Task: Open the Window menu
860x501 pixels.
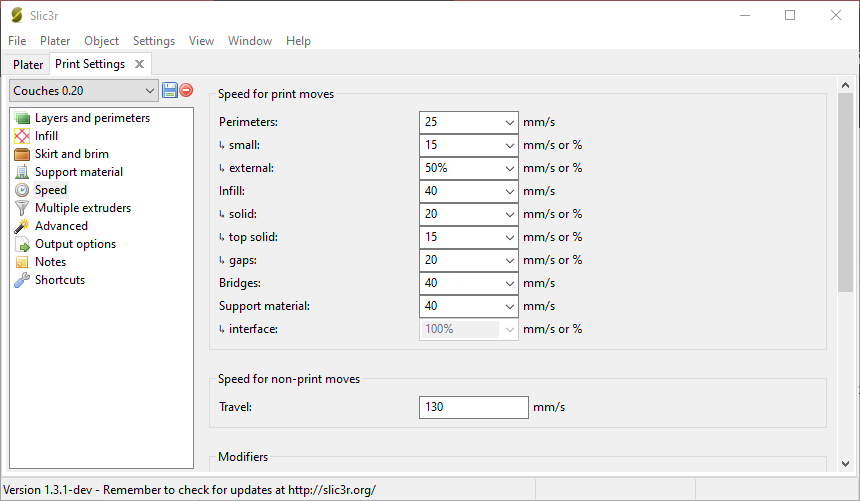Action: click(250, 41)
